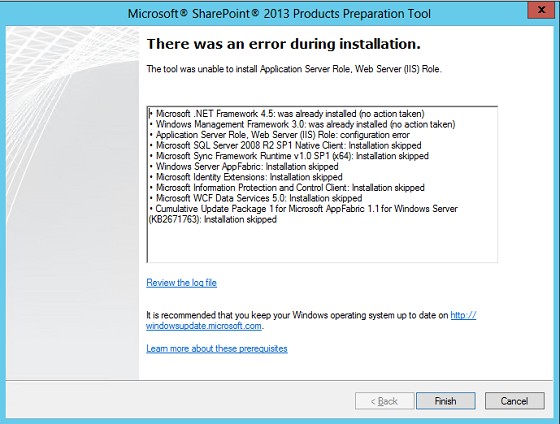
Task: Click the error heading text
Action: tap(284, 44)
